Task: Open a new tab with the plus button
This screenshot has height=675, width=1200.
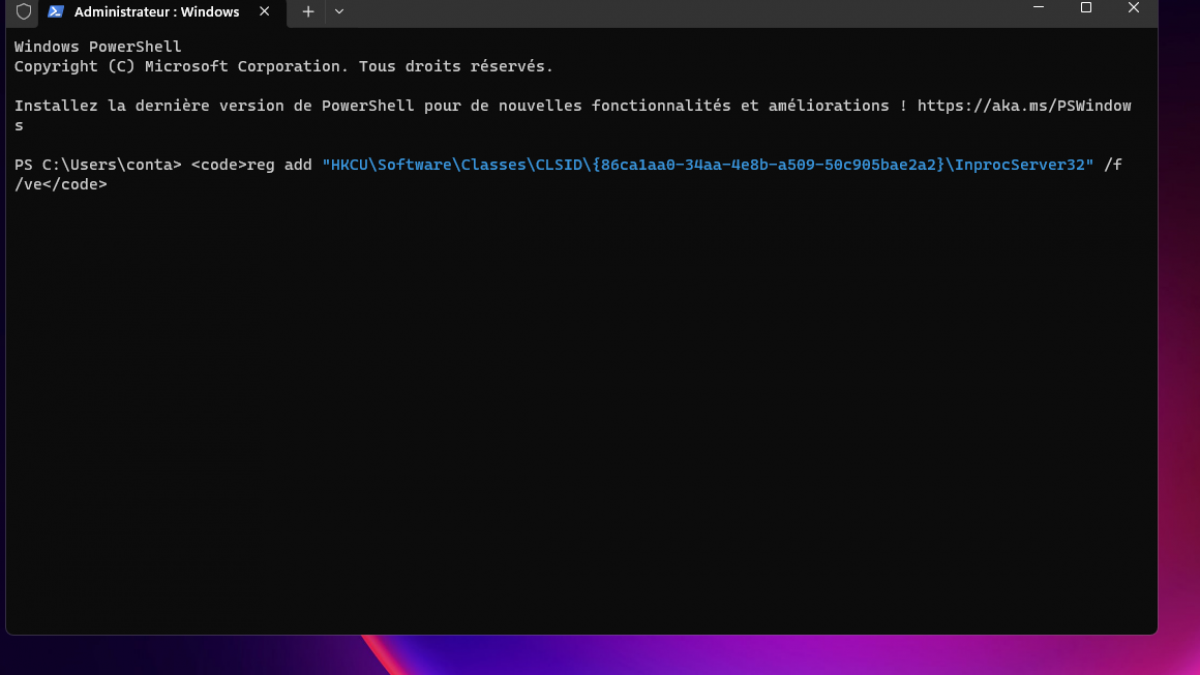Action: coord(308,12)
